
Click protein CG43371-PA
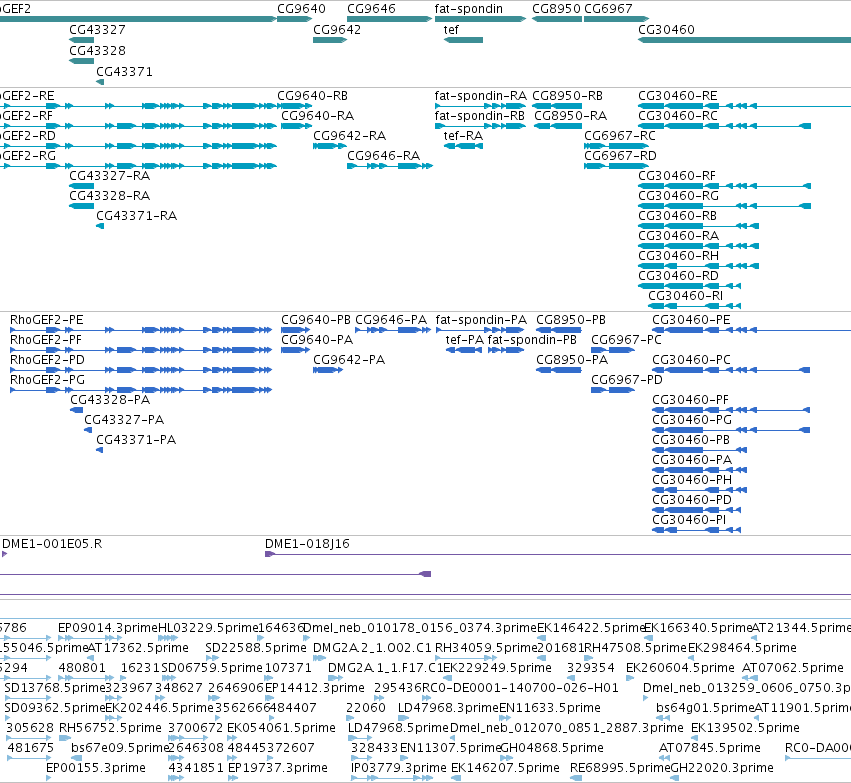(x=136, y=440)
